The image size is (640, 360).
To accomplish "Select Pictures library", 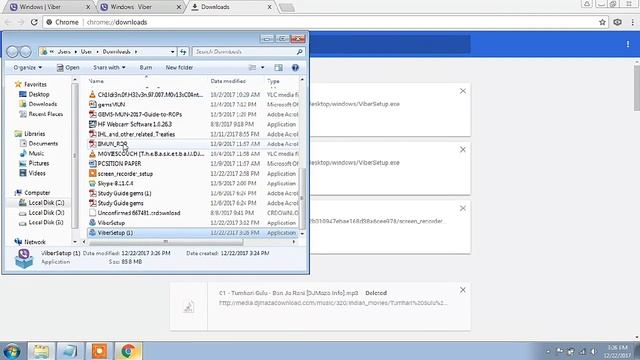I will (39, 163).
